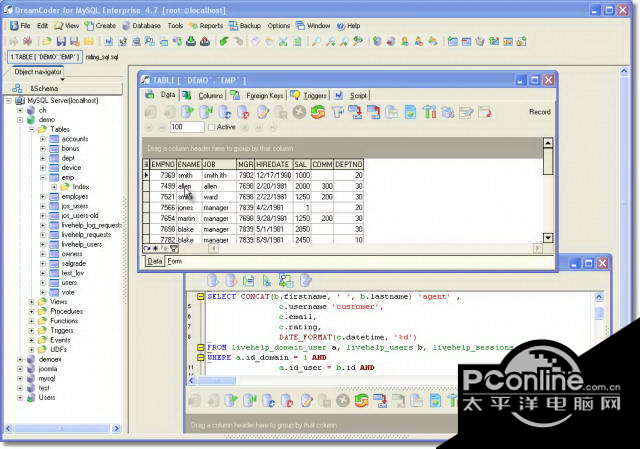The image size is (640, 449).
Task: Click the edit-record pencil icon in table toolbar
Action: 263,112
